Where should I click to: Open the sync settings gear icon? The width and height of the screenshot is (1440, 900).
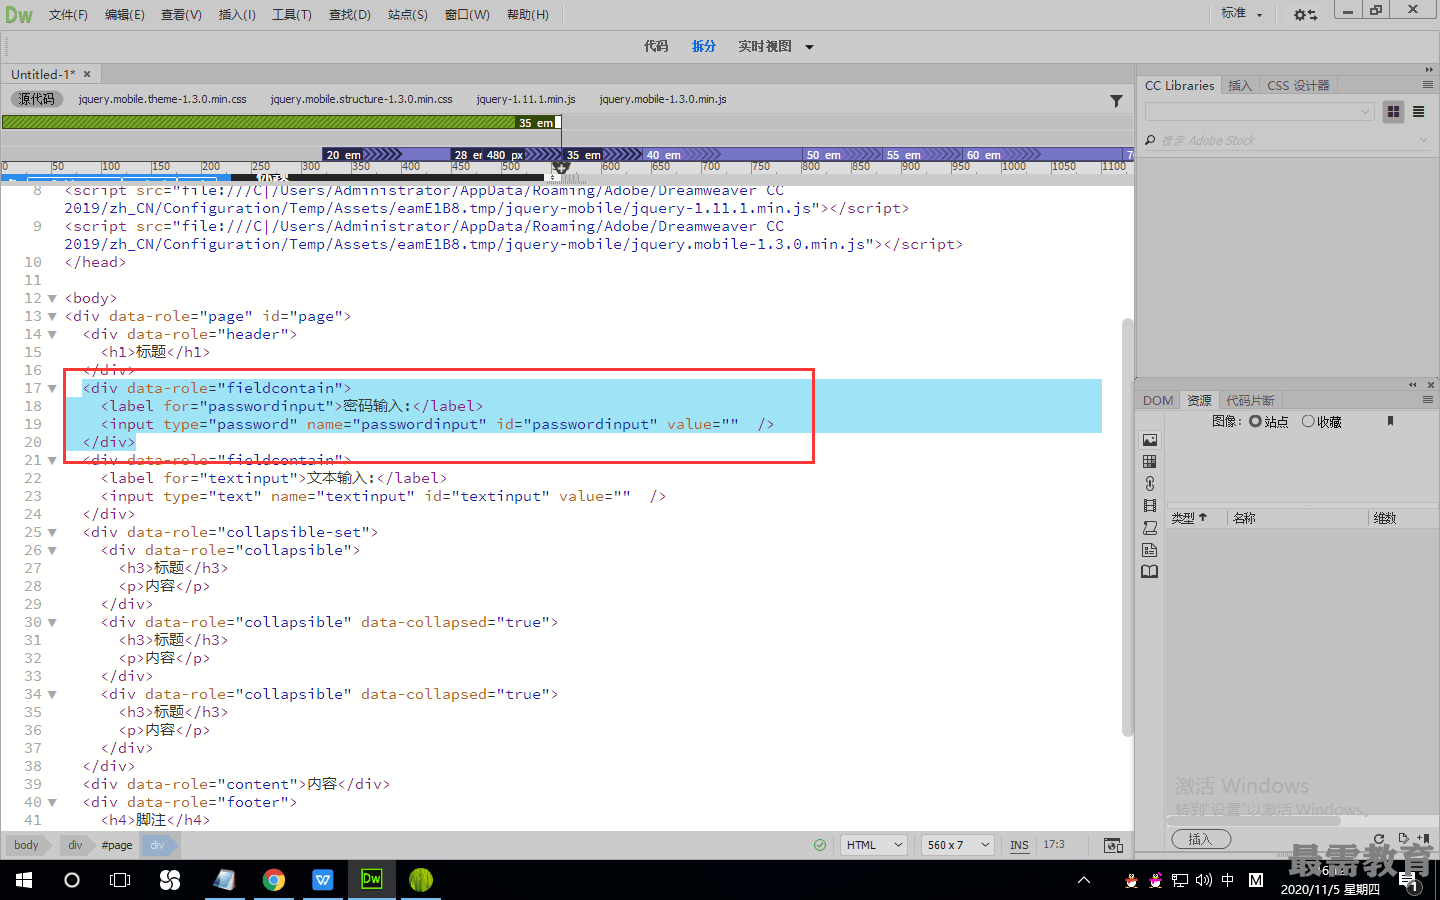[1305, 14]
